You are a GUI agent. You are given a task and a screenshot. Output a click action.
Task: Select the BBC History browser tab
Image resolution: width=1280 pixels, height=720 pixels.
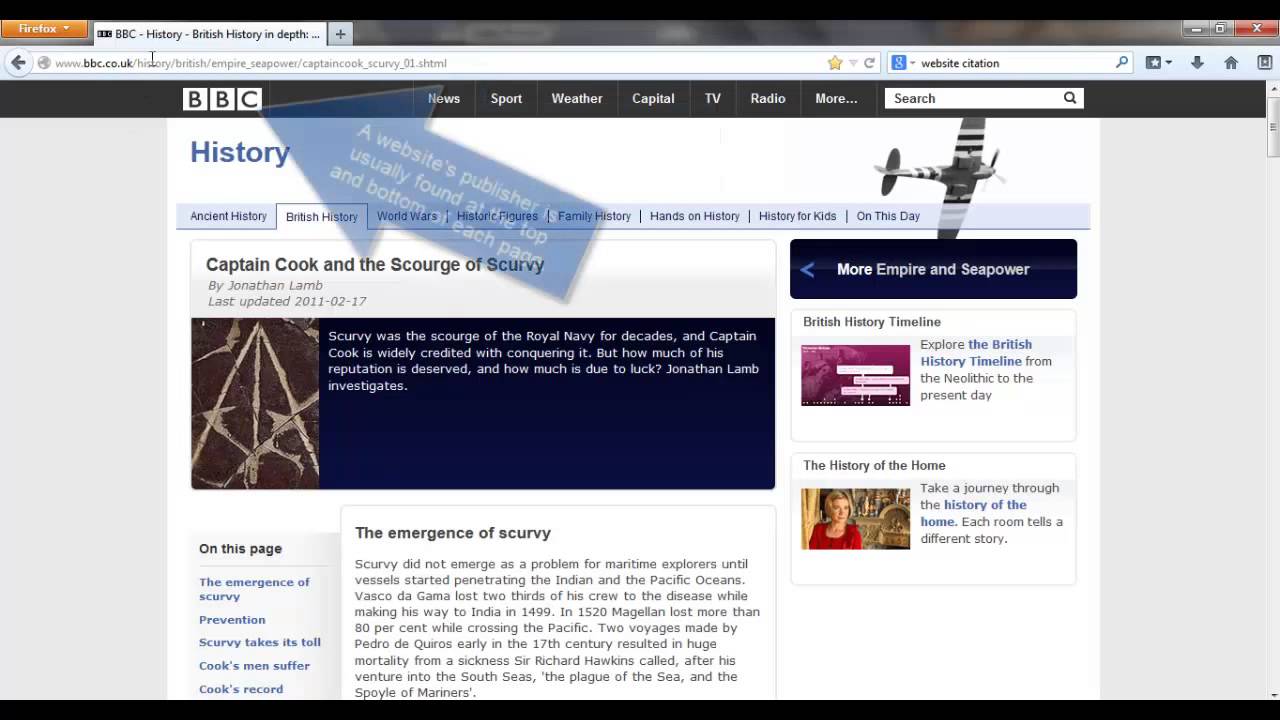click(x=209, y=34)
